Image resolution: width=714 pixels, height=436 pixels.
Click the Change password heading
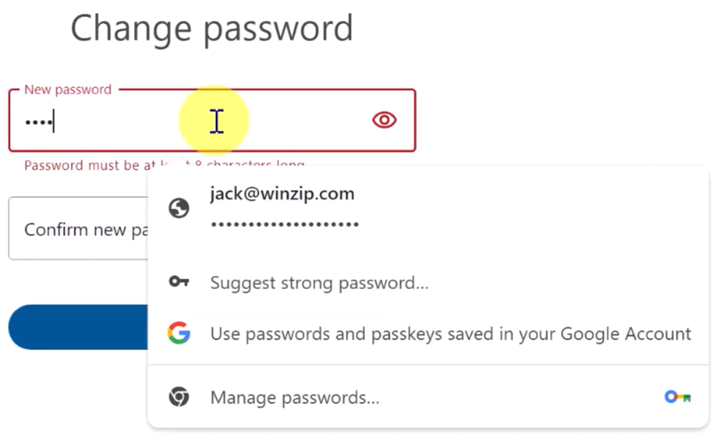click(x=211, y=28)
